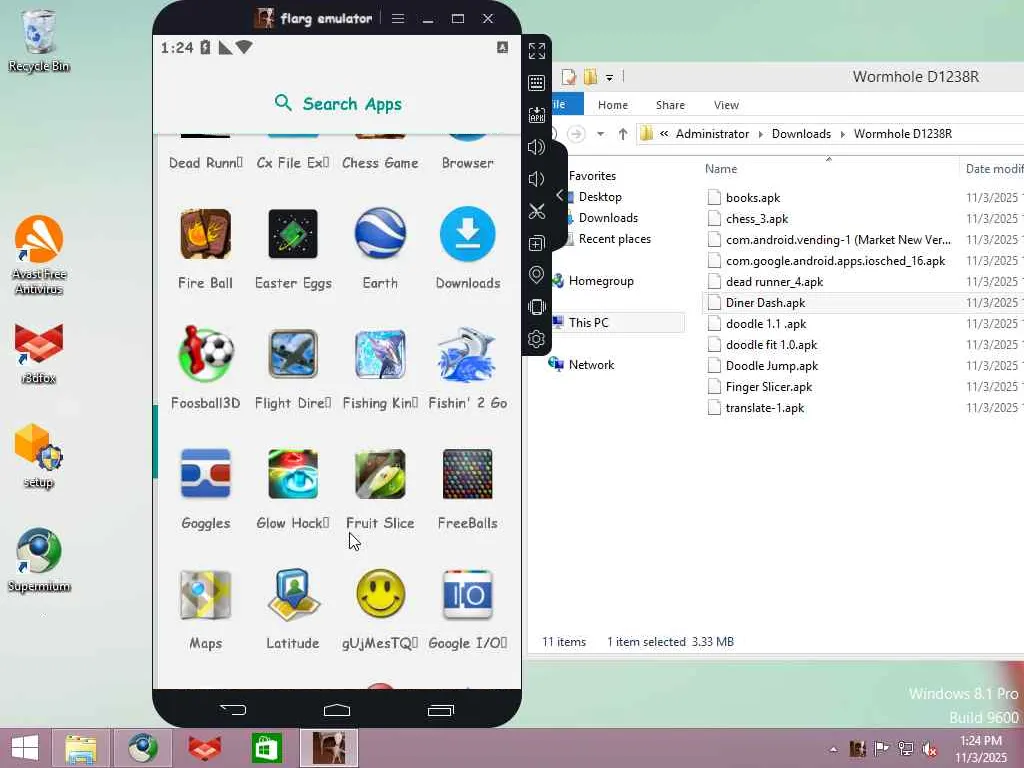Launch the Glow Hockey app
The width and height of the screenshot is (1024, 768).
293,475
